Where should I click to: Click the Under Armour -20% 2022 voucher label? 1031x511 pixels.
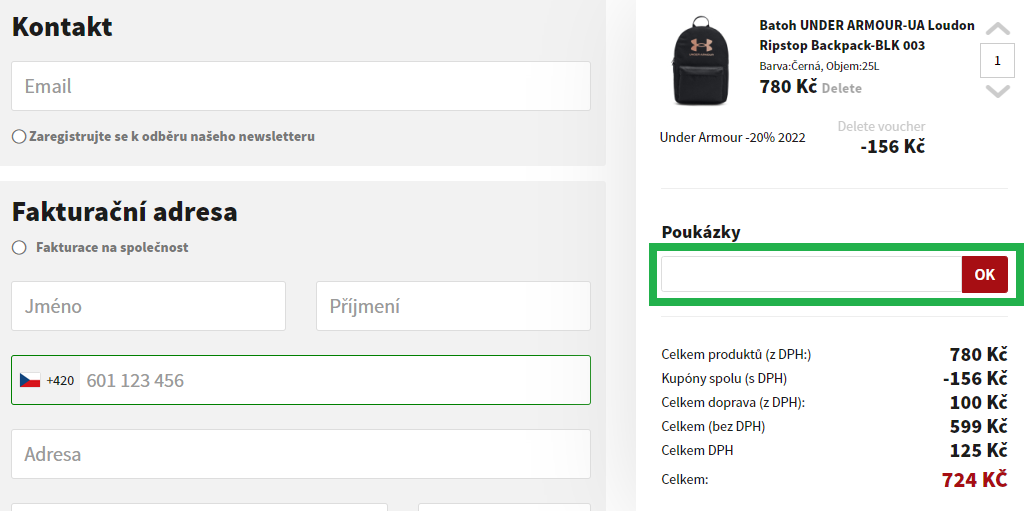[732, 137]
